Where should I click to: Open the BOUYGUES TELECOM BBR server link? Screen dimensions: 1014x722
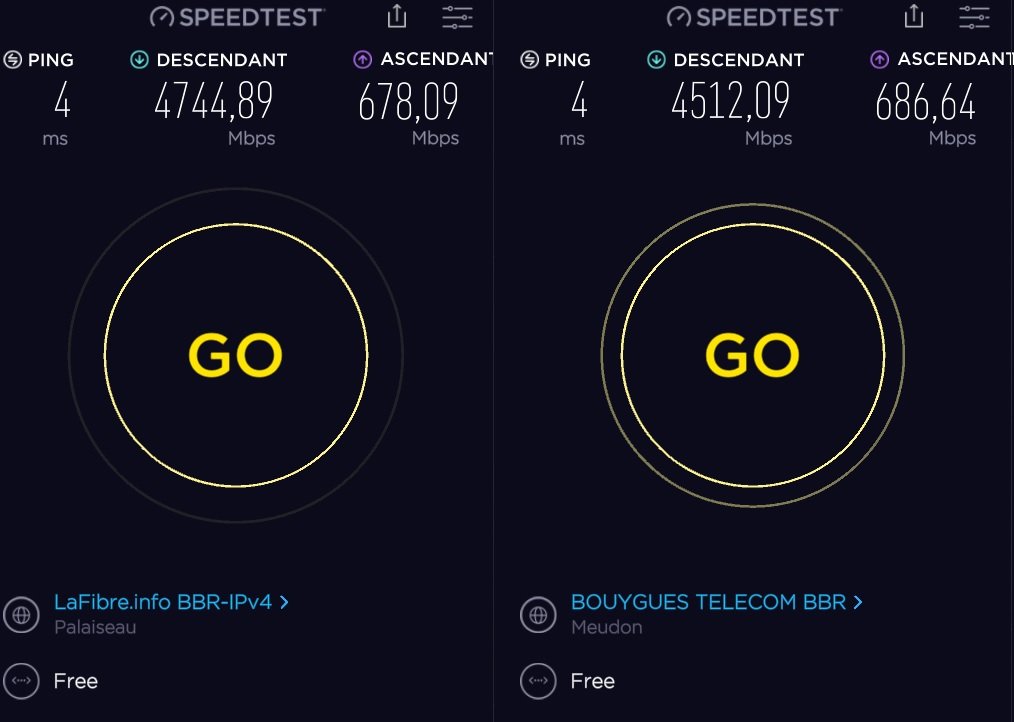(708, 602)
